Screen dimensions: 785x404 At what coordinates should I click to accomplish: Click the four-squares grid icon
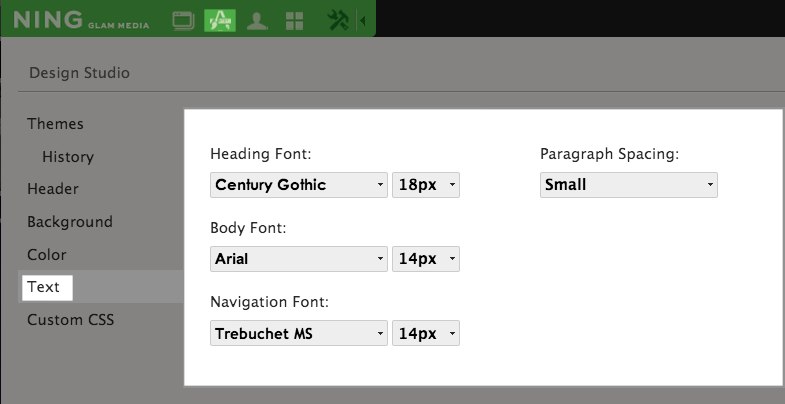[x=294, y=21]
